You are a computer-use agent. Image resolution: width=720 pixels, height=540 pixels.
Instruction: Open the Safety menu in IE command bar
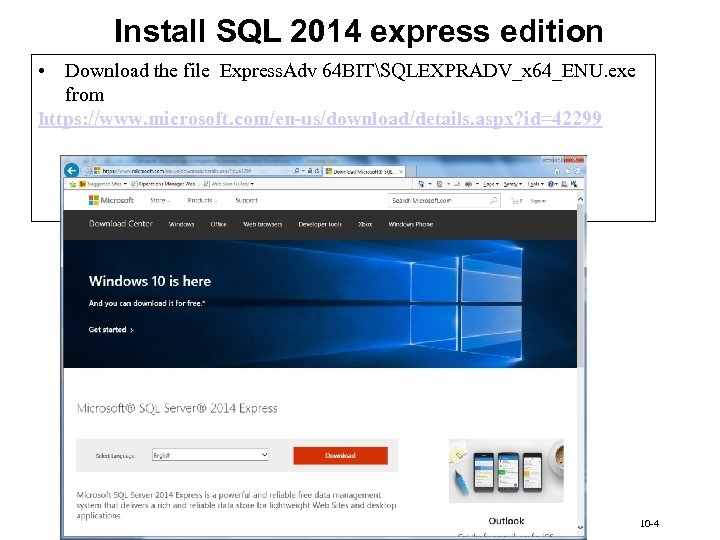512,184
